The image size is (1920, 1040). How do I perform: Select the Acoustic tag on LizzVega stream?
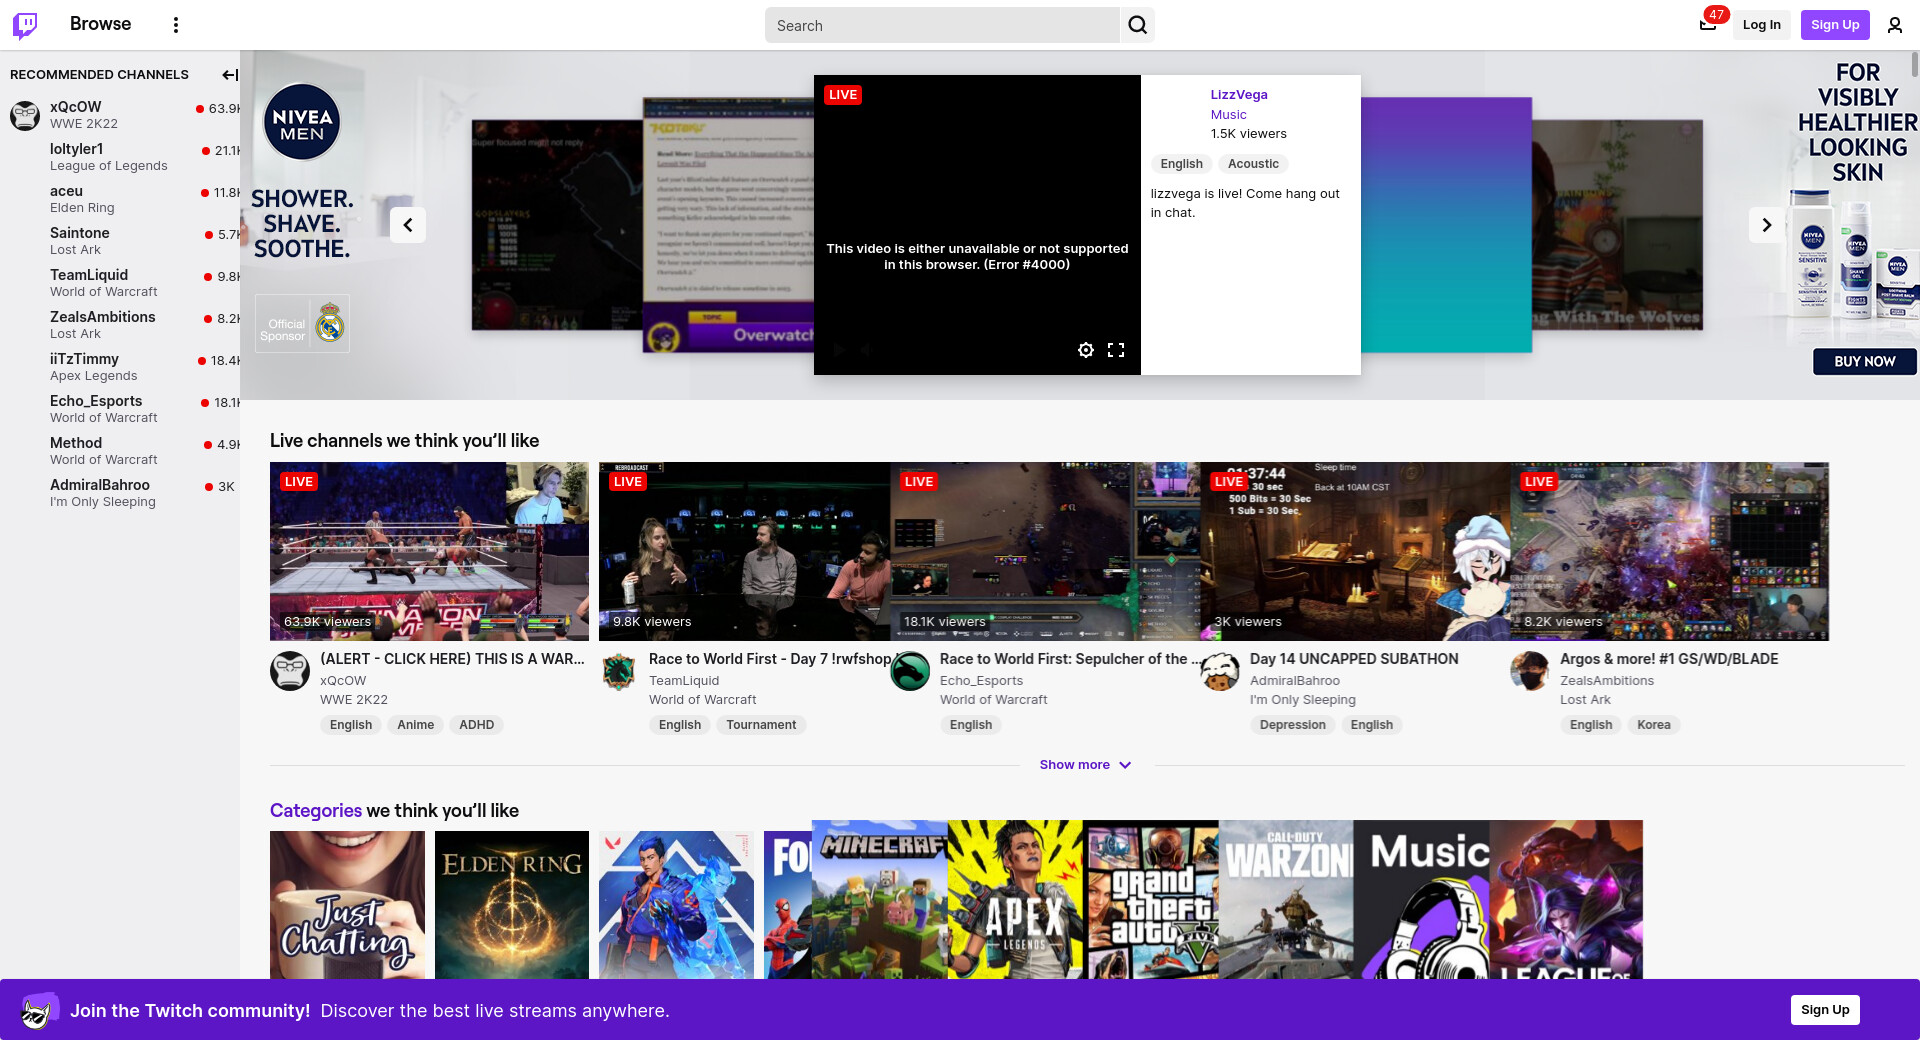[1252, 164]
